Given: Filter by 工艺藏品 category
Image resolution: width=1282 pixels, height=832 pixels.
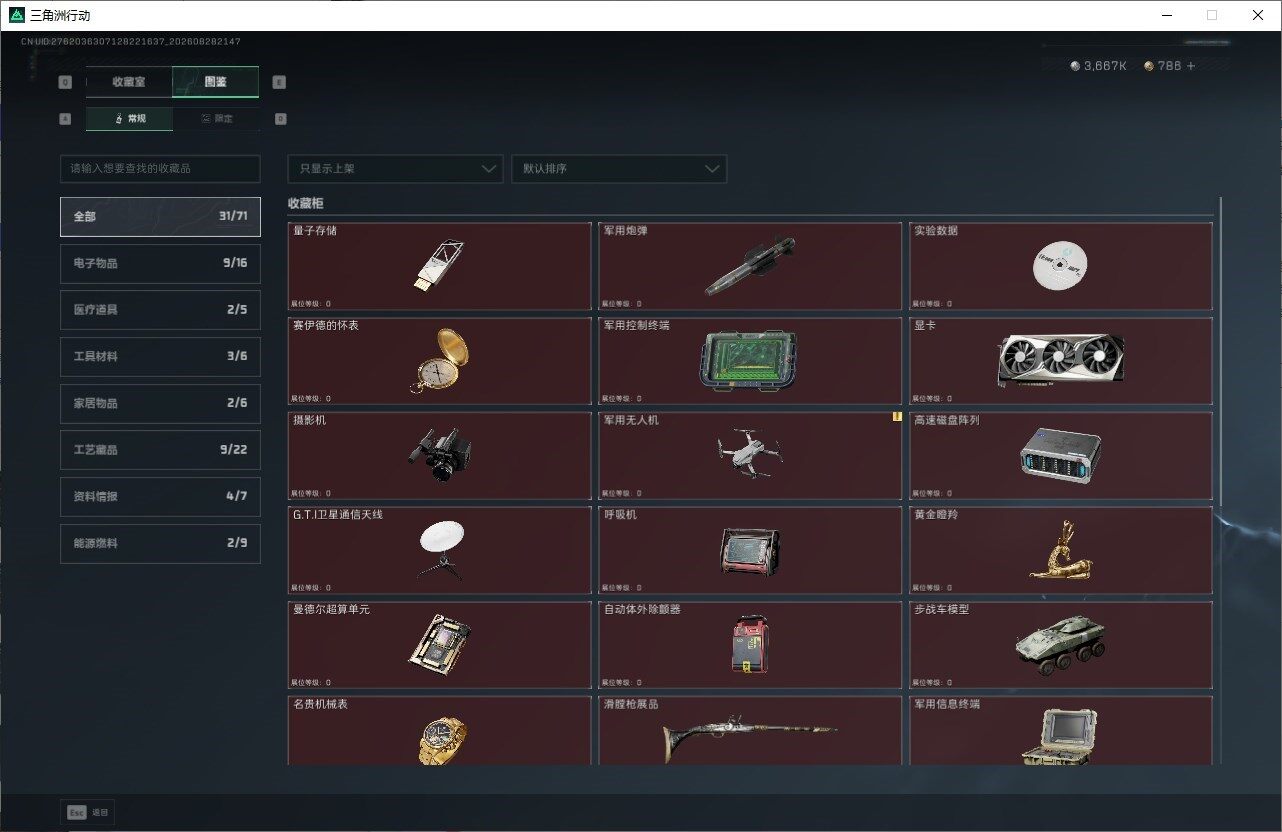Looking at the screenshot, I should (x=160, y=450).
